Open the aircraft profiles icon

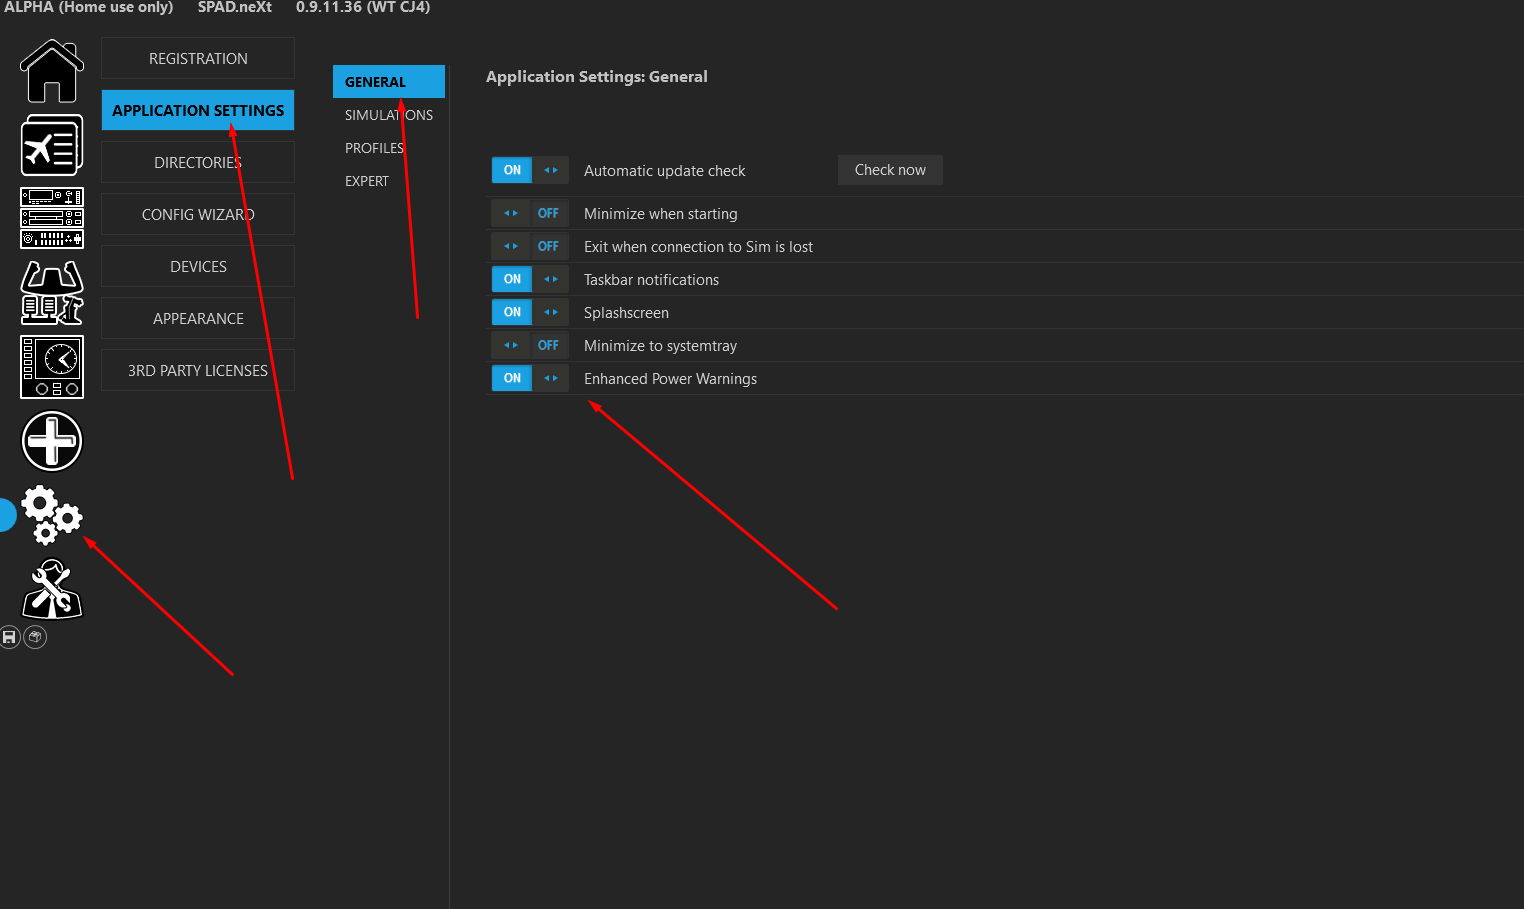tap(52, 146)
